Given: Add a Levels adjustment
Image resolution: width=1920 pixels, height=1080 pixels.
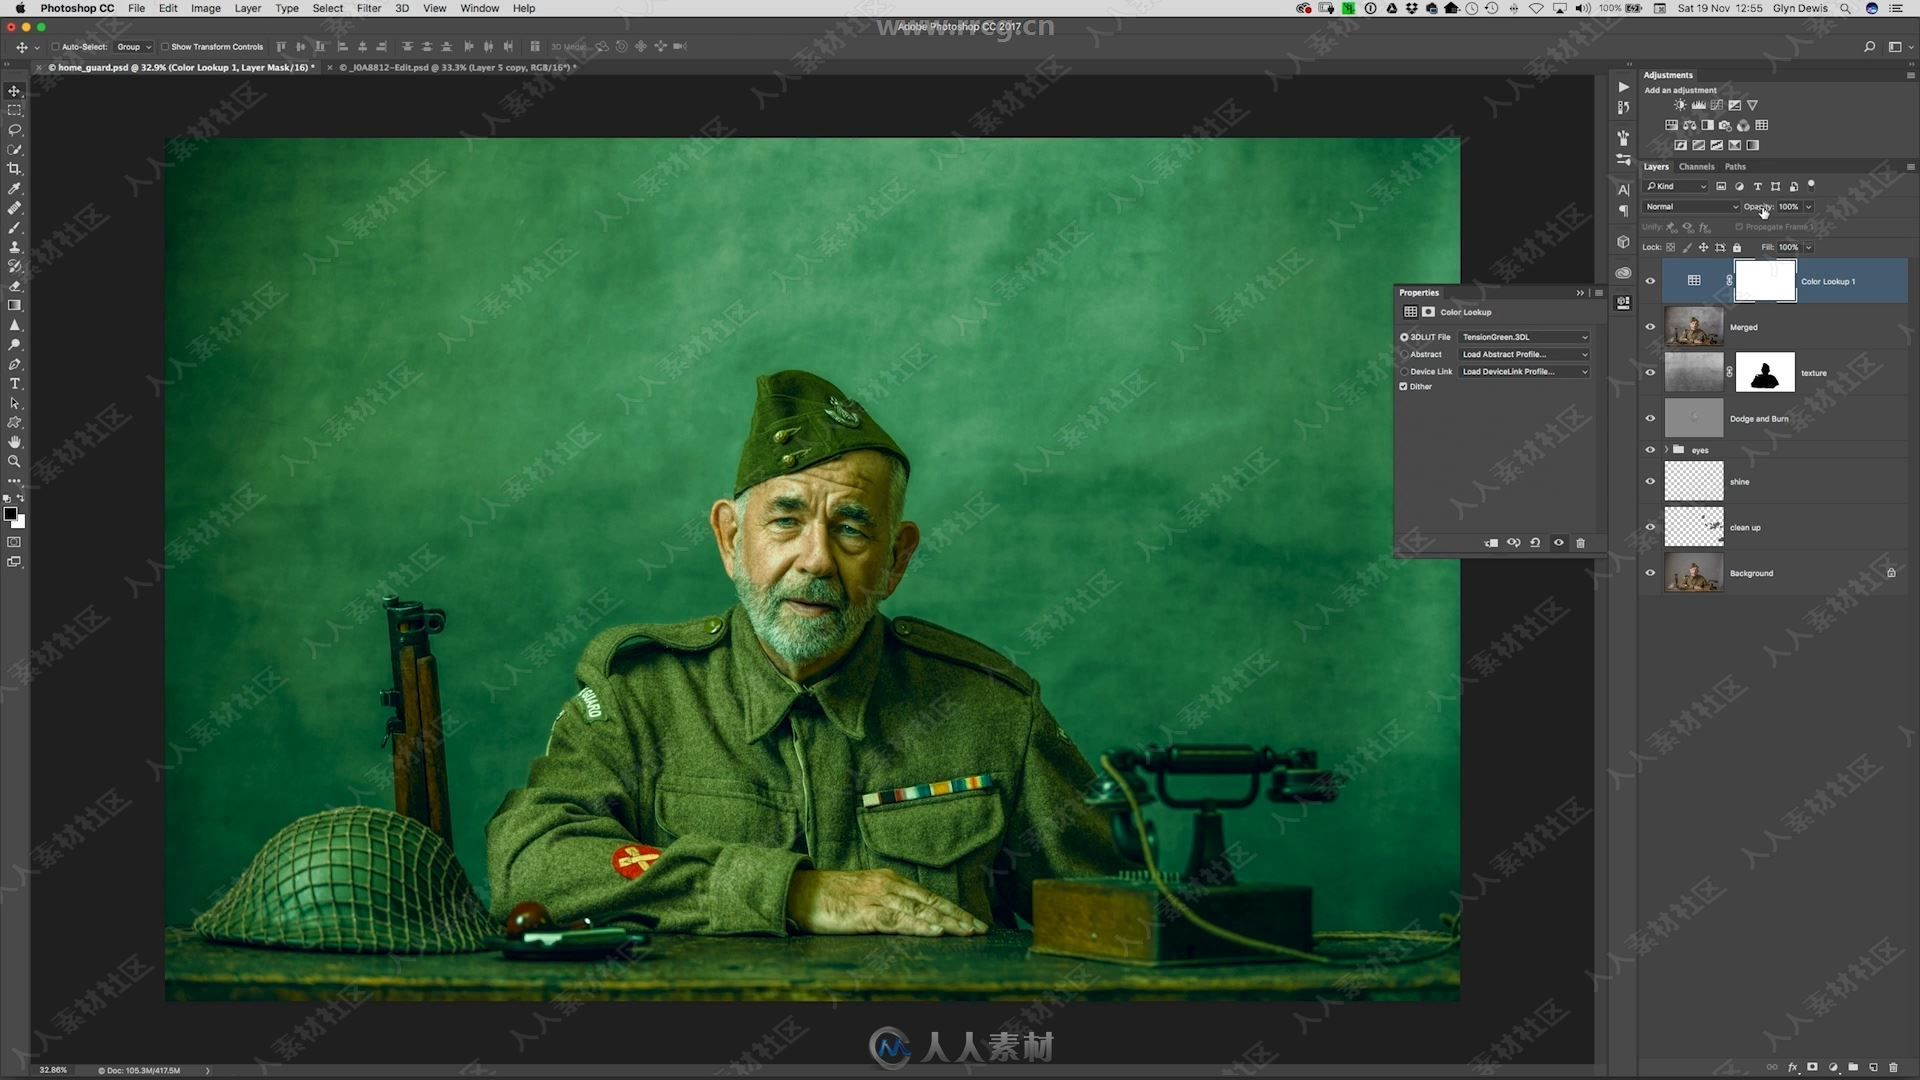Looking at the screenshot, I should (x=1698, y=105).
